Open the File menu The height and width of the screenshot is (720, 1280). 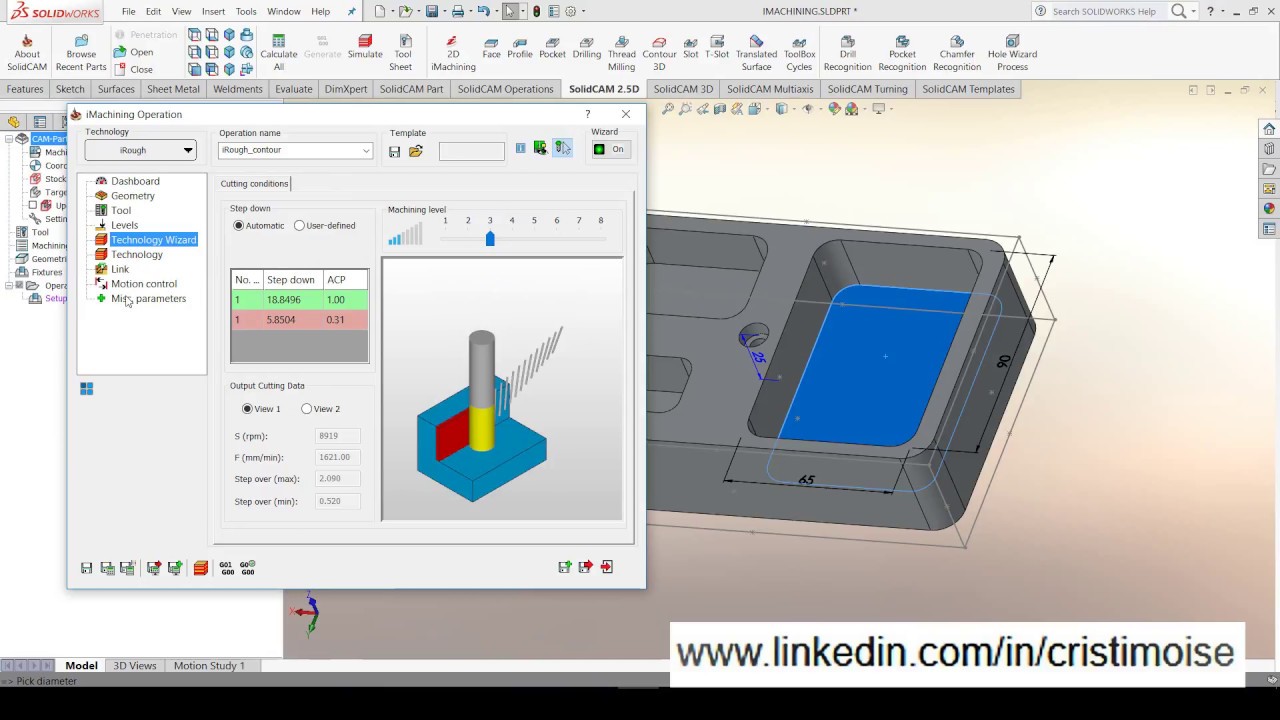[x=129, y=12]
